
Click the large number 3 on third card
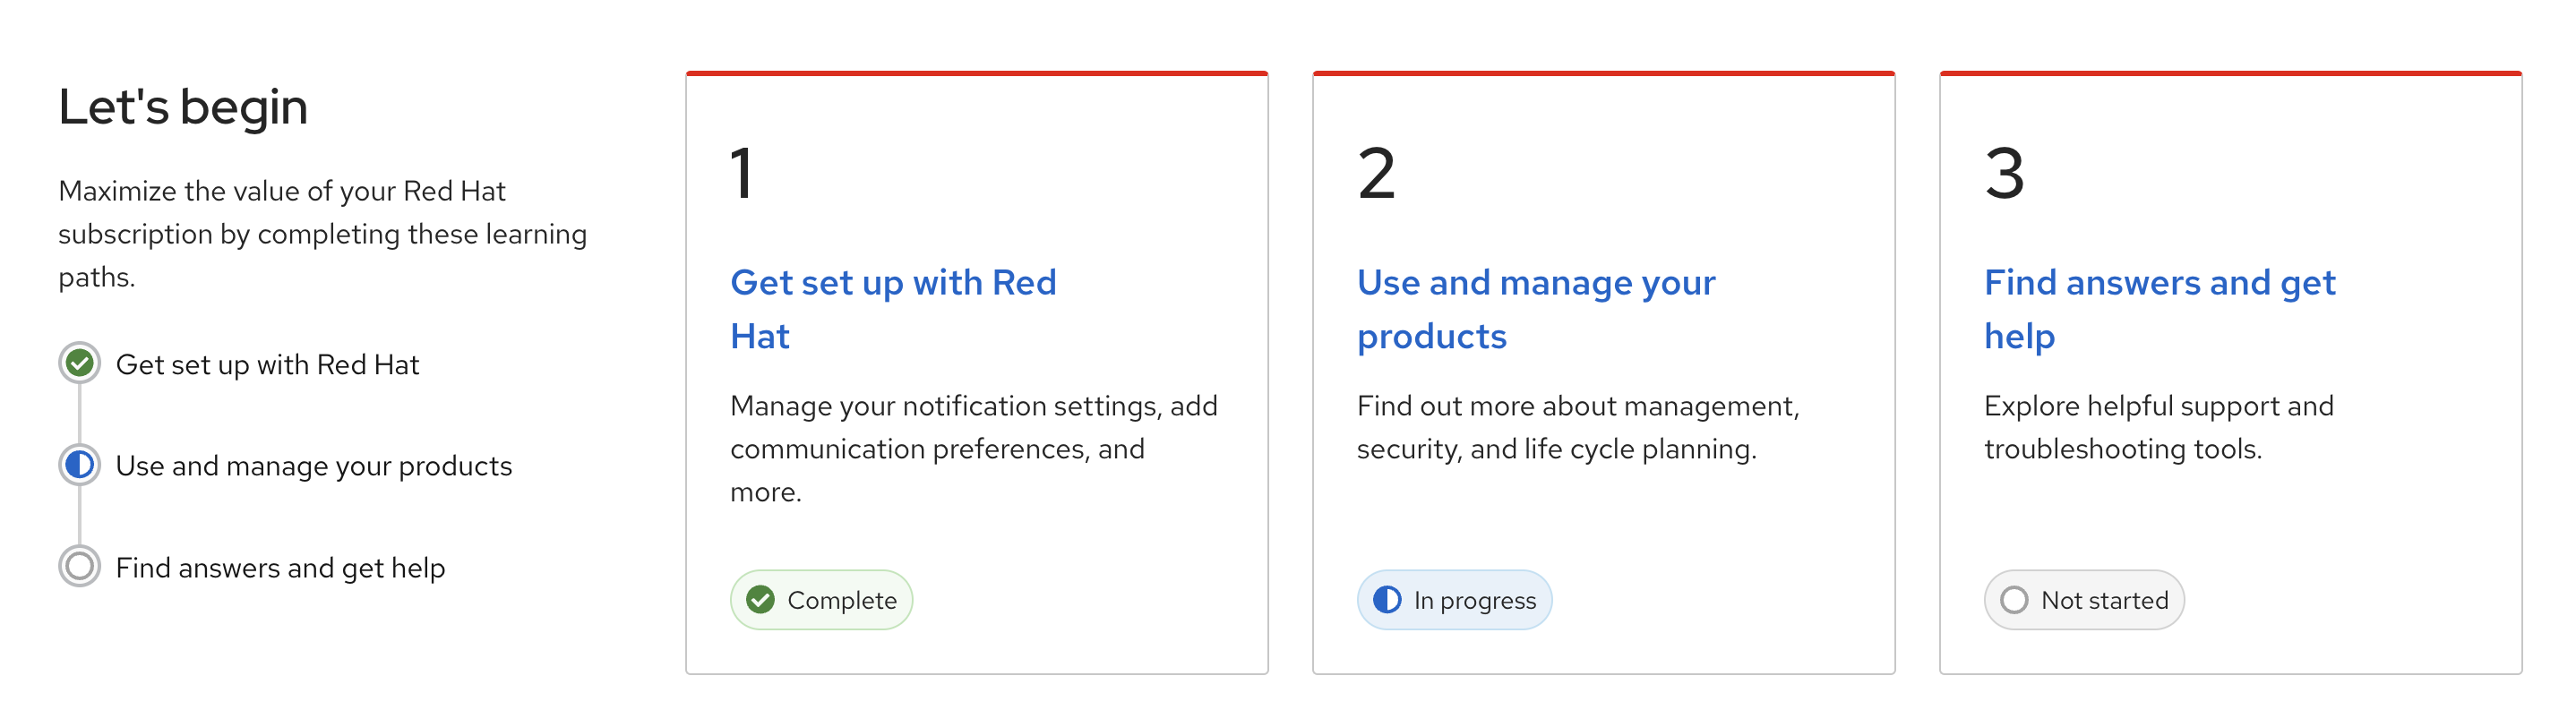[x=2004, y=174]
